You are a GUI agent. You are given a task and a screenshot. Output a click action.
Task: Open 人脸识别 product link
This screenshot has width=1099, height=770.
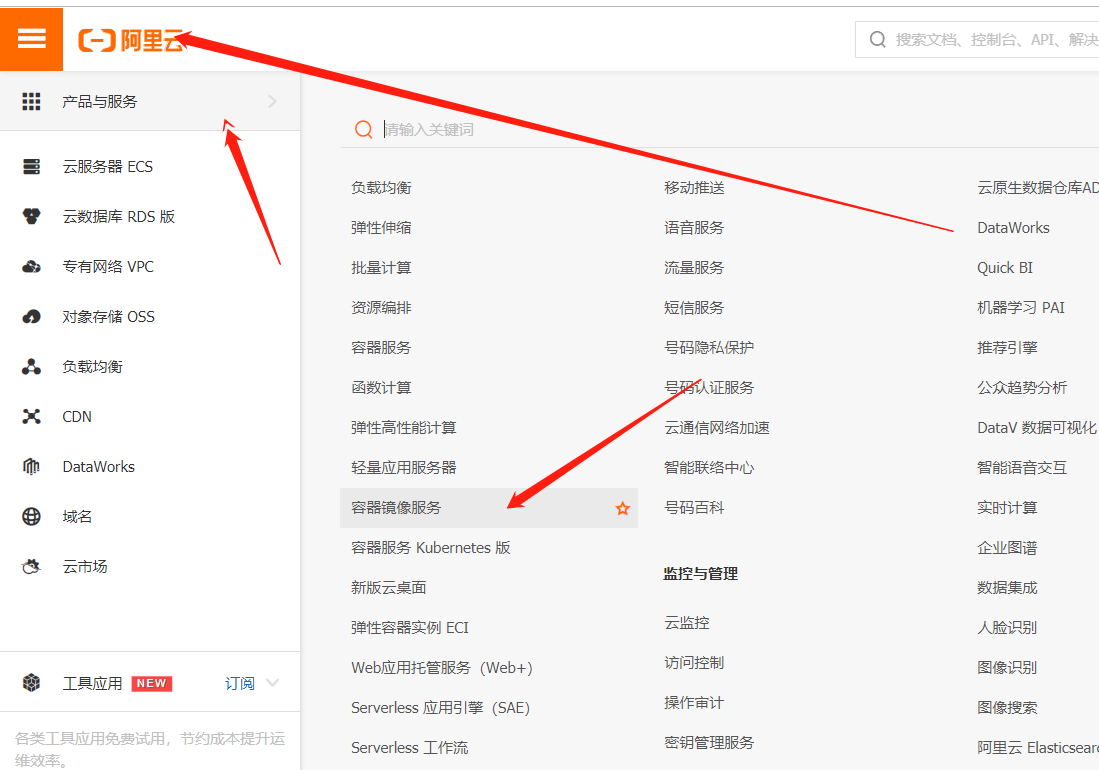click(1007, 627)
